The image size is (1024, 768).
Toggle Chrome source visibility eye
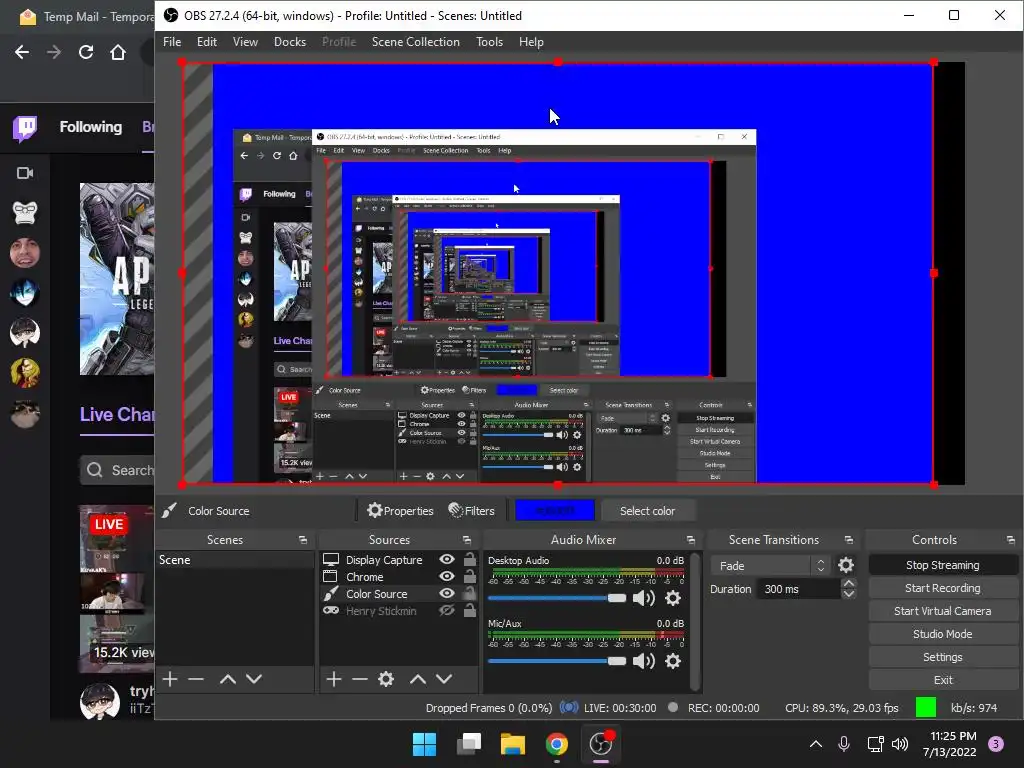pos(447,577)
